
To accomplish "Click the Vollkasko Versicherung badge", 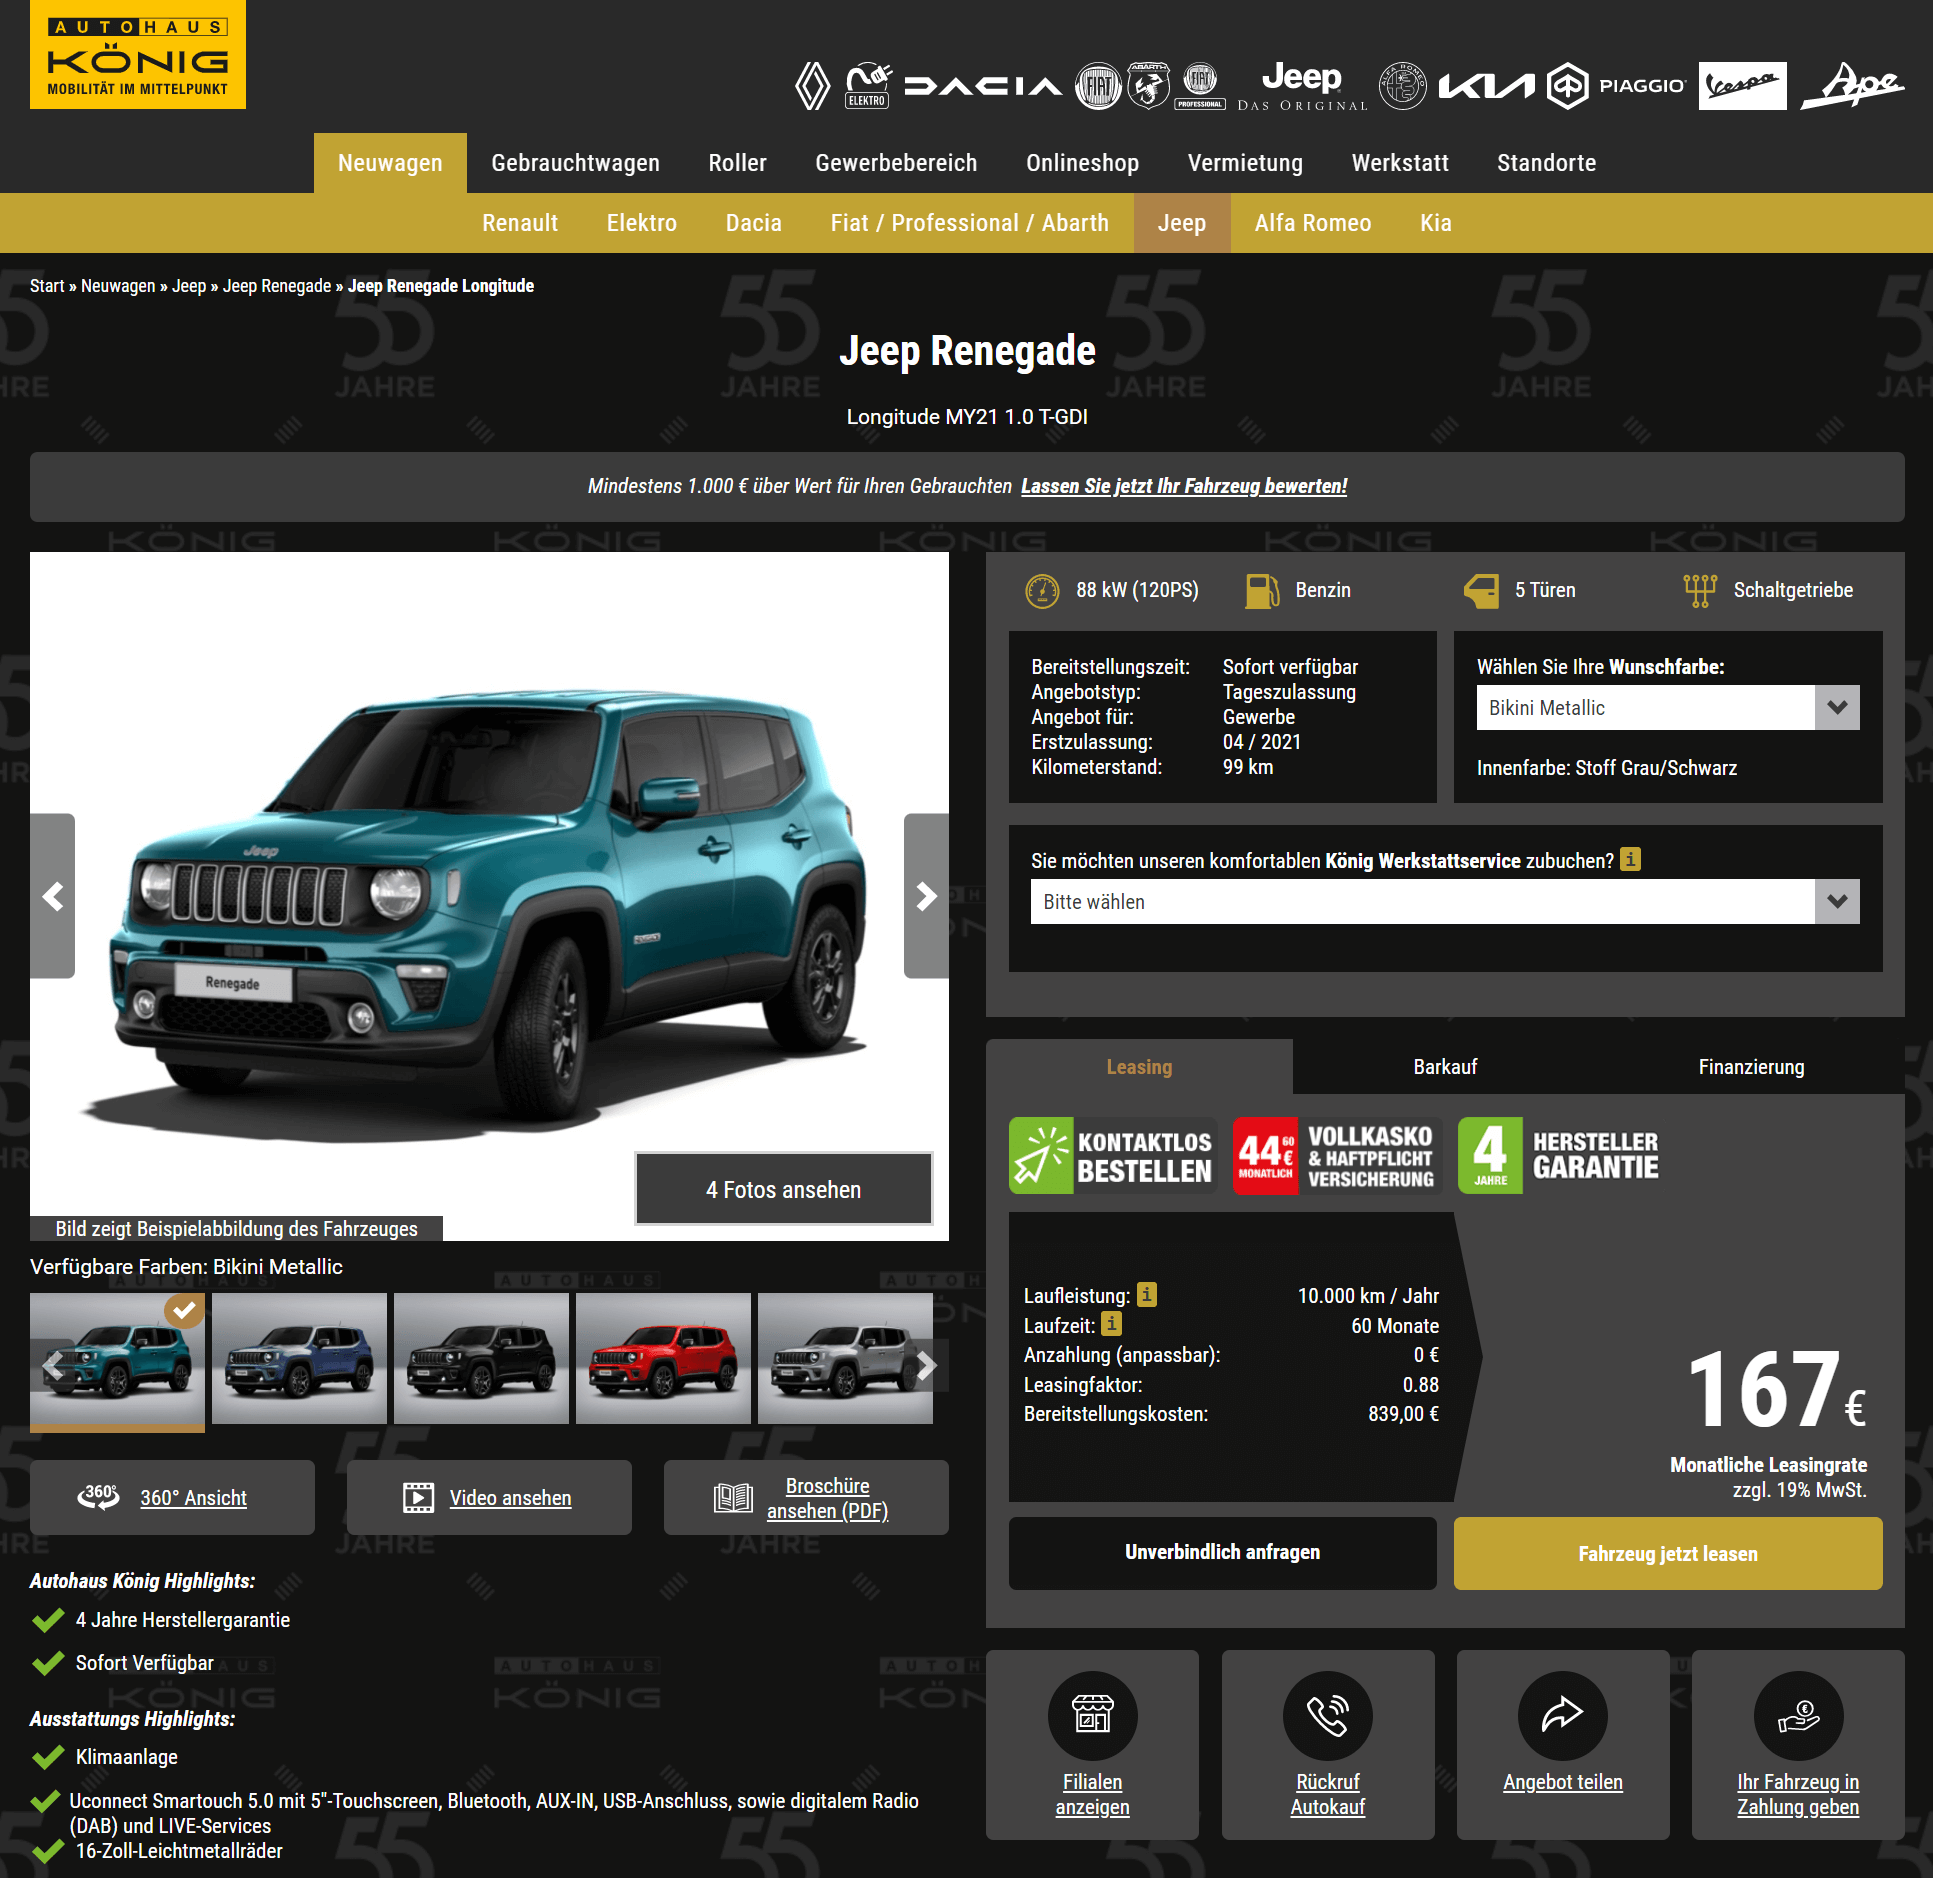I will (x=1337, y=1156).
